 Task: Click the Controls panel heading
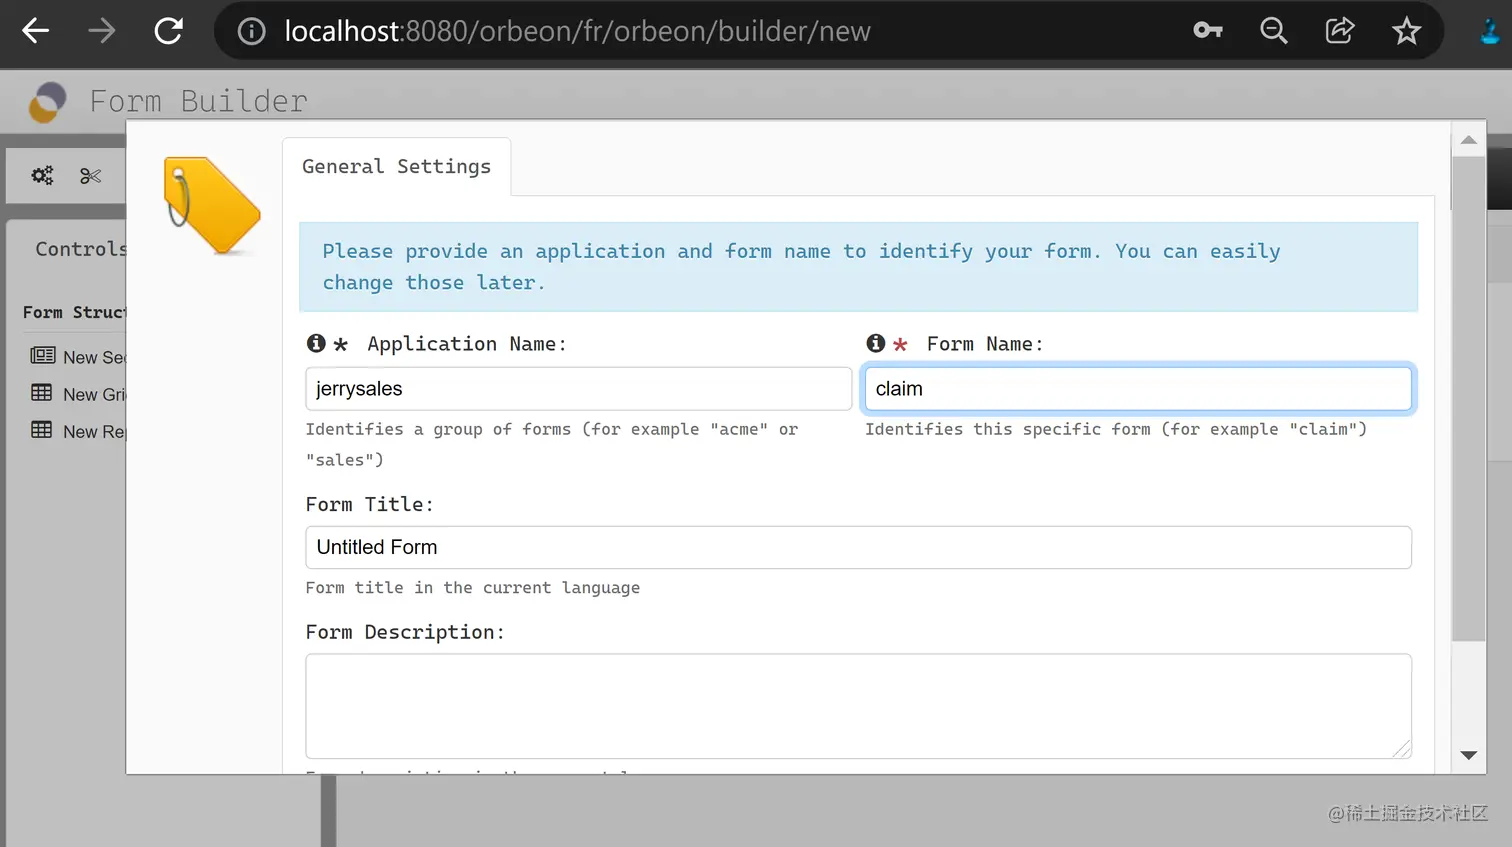pos(81,249)
